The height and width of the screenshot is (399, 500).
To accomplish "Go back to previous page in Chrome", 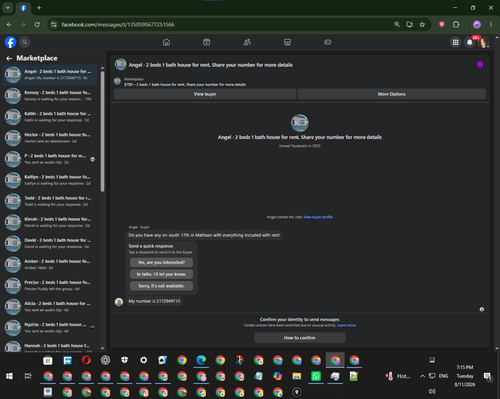I will pyautogui.click(x=9, y=25).
